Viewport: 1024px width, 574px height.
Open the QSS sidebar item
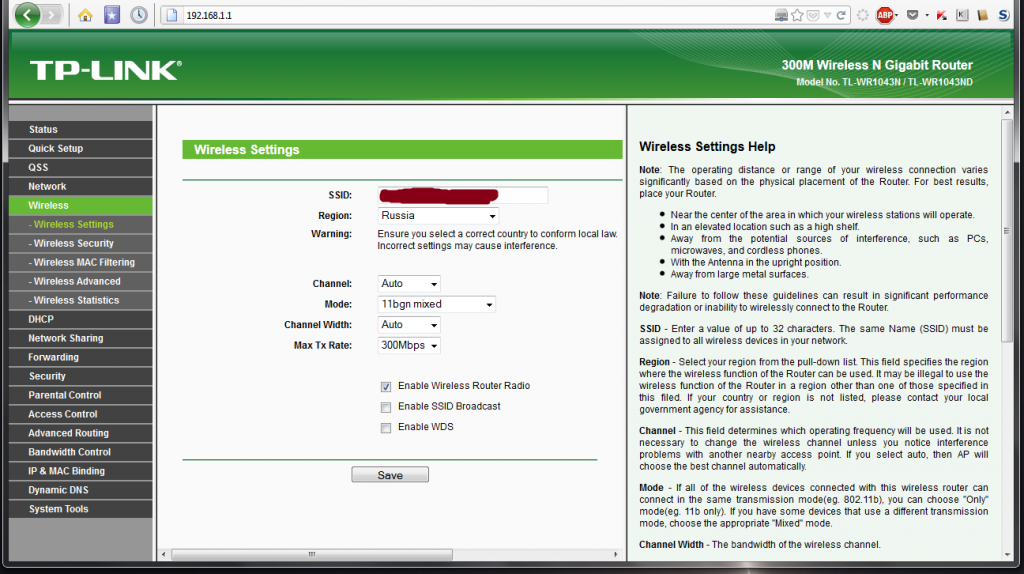(x=81, y=167)
